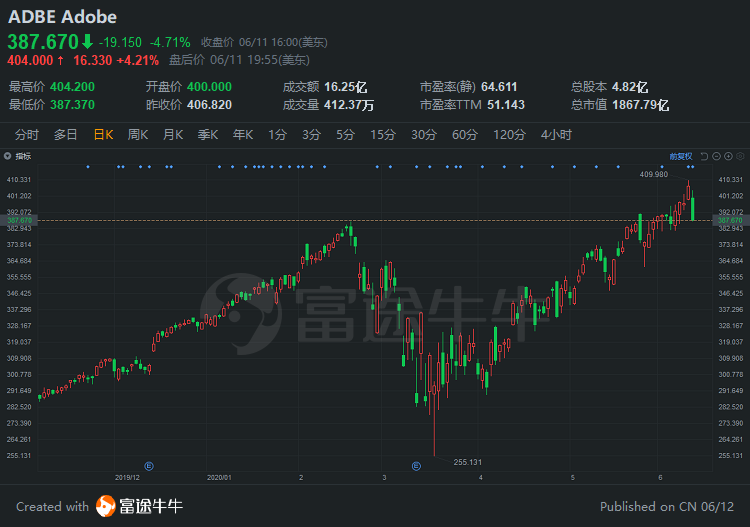Viewport: 750px width, 527px height.
Task: Click the 成交额 value 16.25亿
Action: click(346, 87)
